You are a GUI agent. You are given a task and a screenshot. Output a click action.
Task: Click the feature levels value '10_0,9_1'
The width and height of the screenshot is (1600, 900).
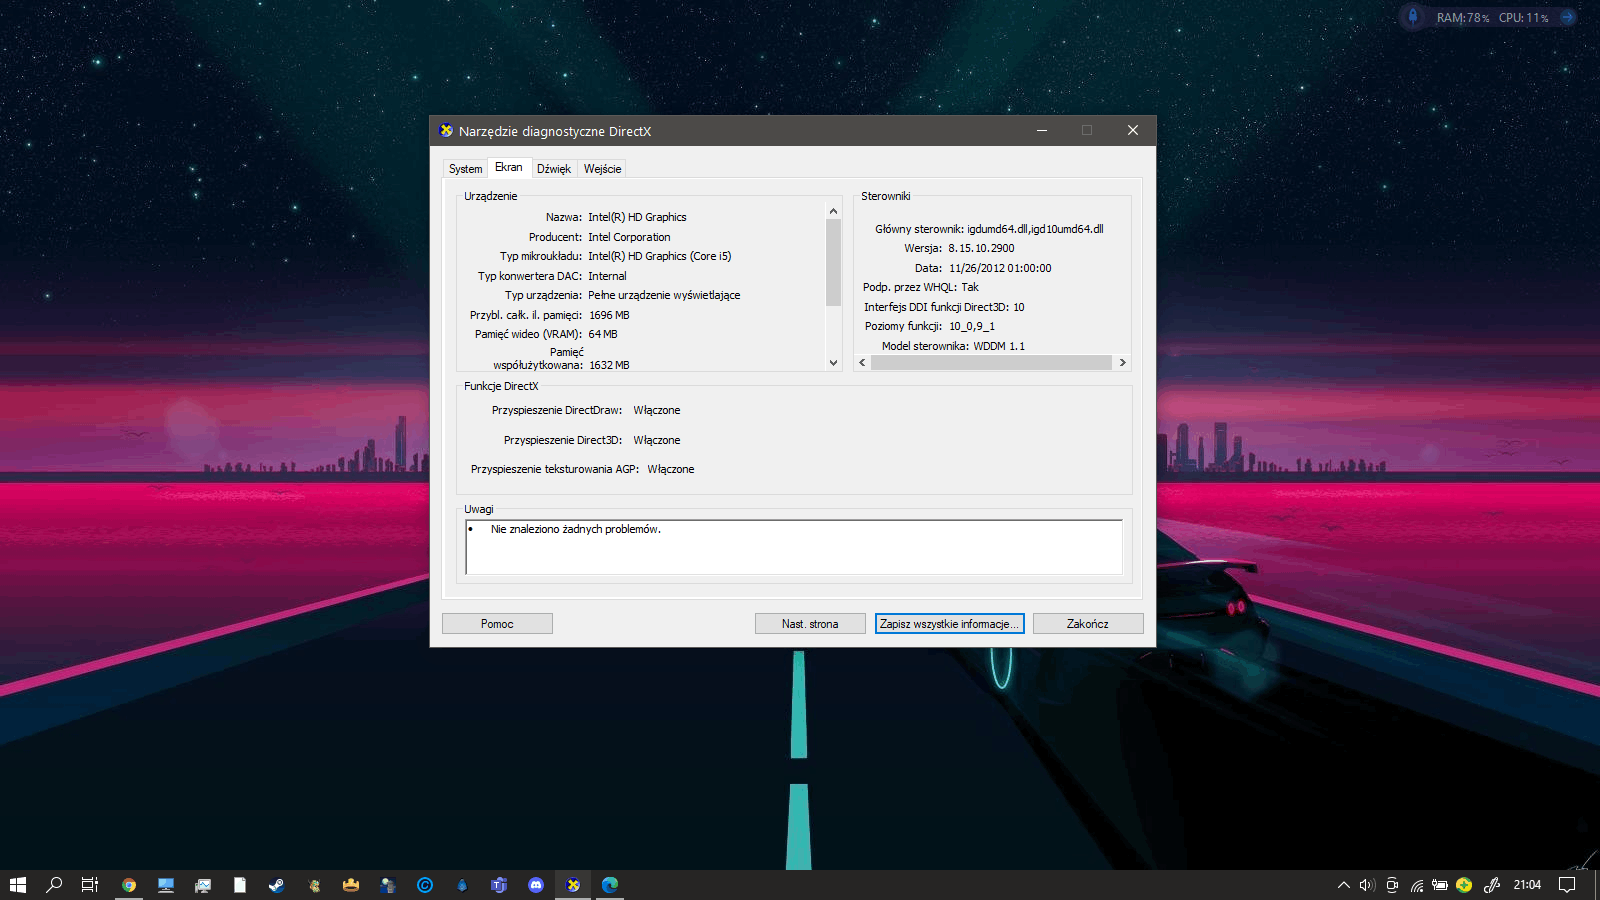pos(972,326)
